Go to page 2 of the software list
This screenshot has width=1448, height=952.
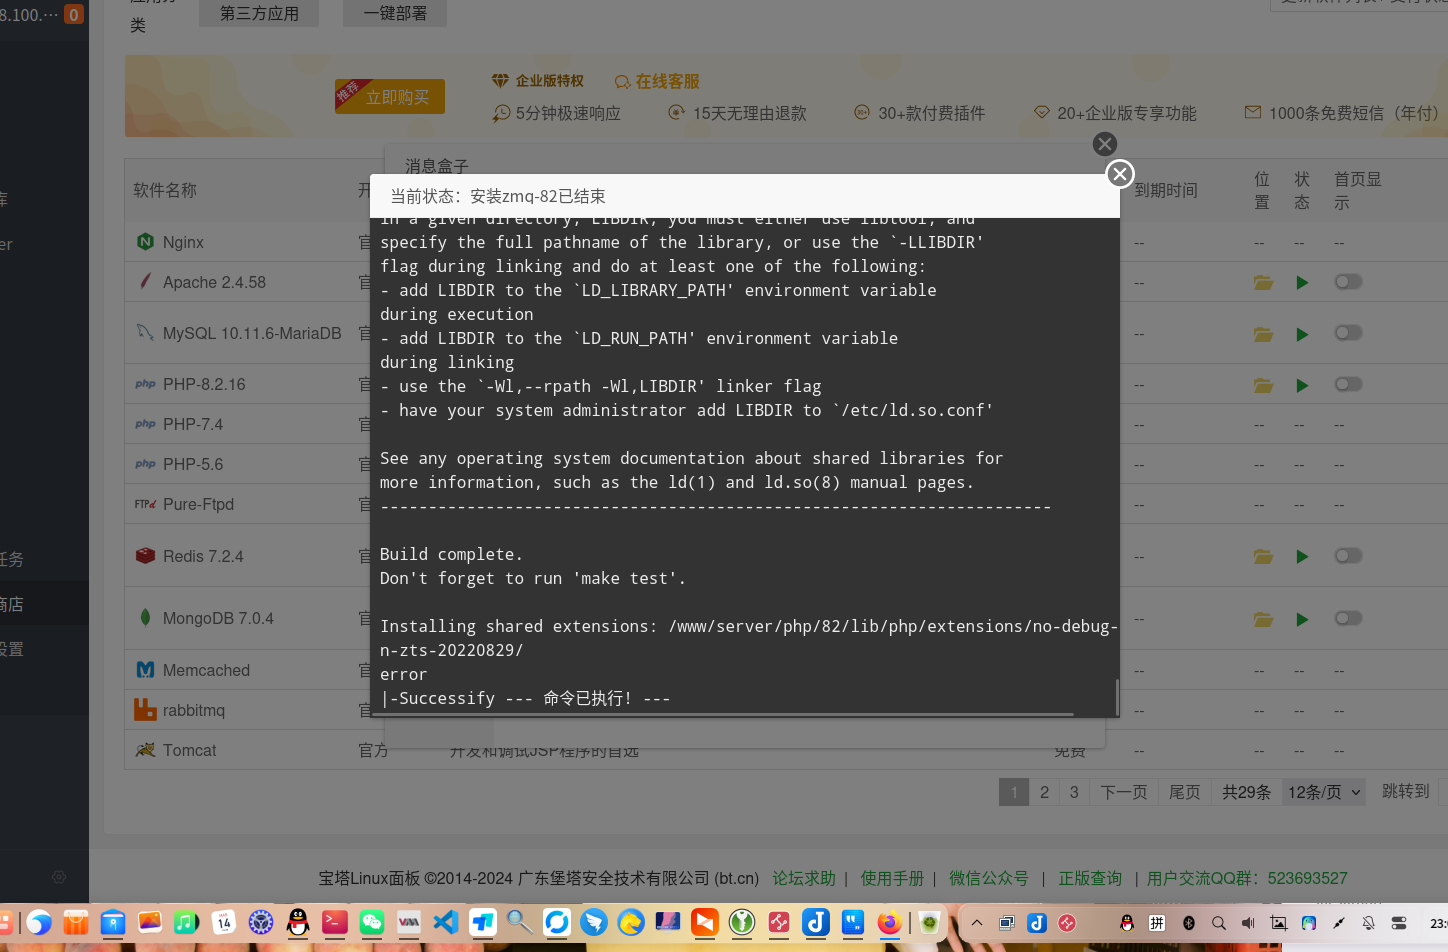click(x=1044, y=792)
